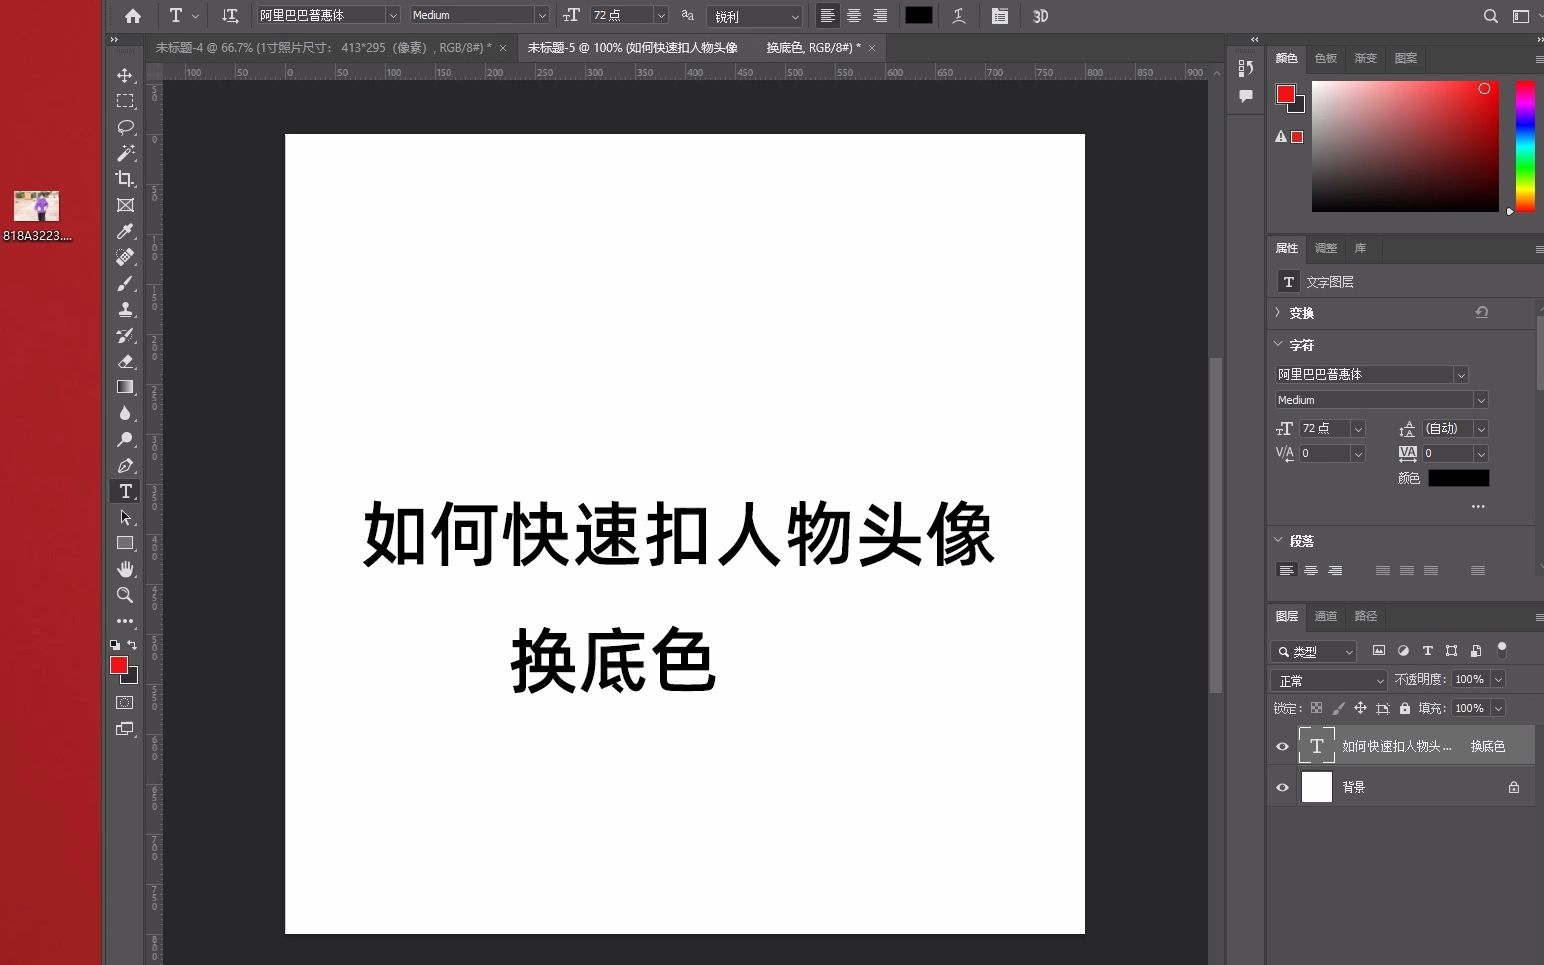Switch to the 渐变 panel tab
This screenshot has width=1544, height=965.
point(1366,58)
